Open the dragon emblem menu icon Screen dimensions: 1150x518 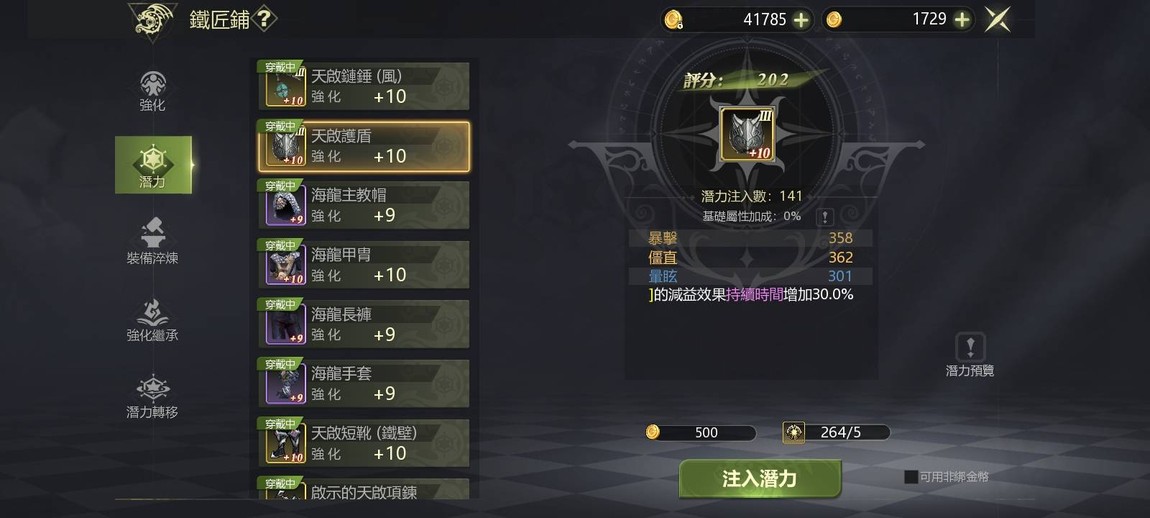coord(153,20)
